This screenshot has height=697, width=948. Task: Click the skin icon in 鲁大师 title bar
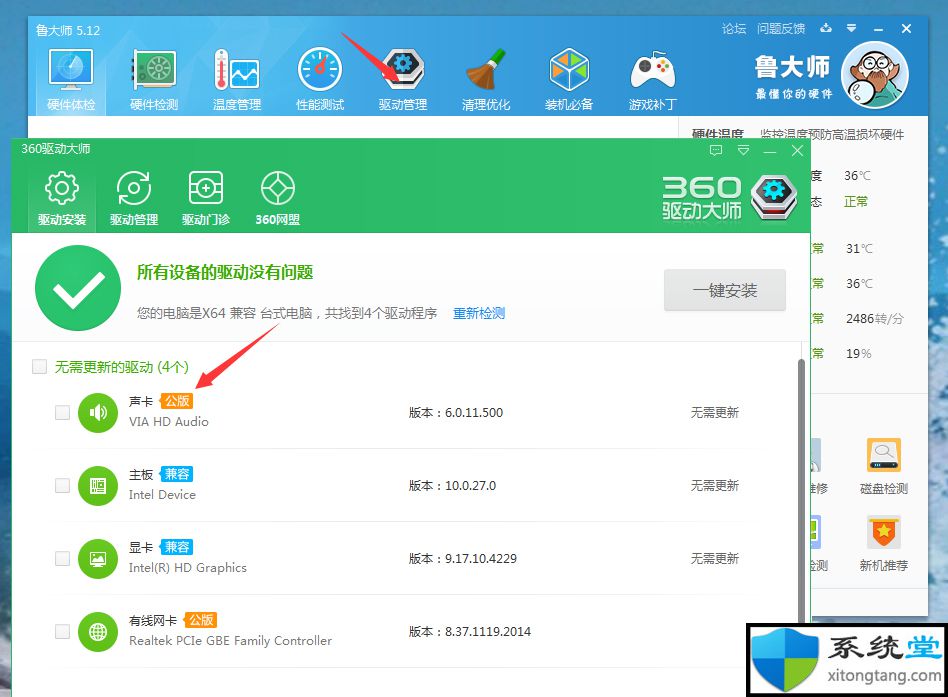pyautogui.click(x=826, y=28)
